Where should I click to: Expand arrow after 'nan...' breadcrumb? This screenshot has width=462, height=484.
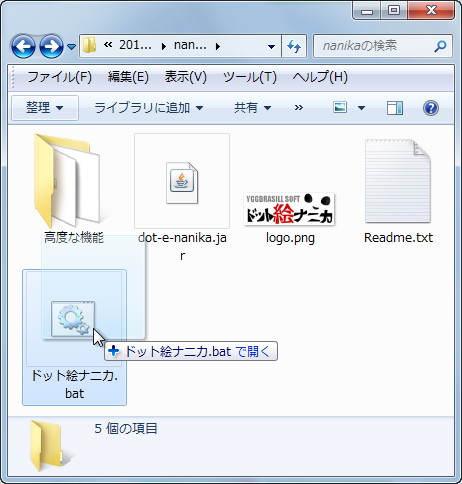(218, 46)
